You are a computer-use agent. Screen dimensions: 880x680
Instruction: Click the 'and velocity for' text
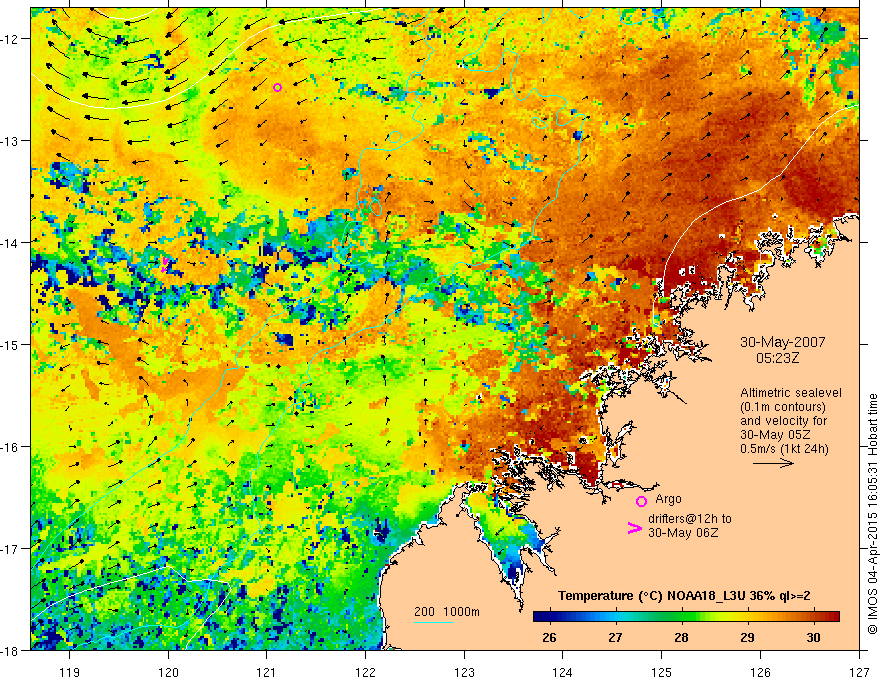pos(783,421)
